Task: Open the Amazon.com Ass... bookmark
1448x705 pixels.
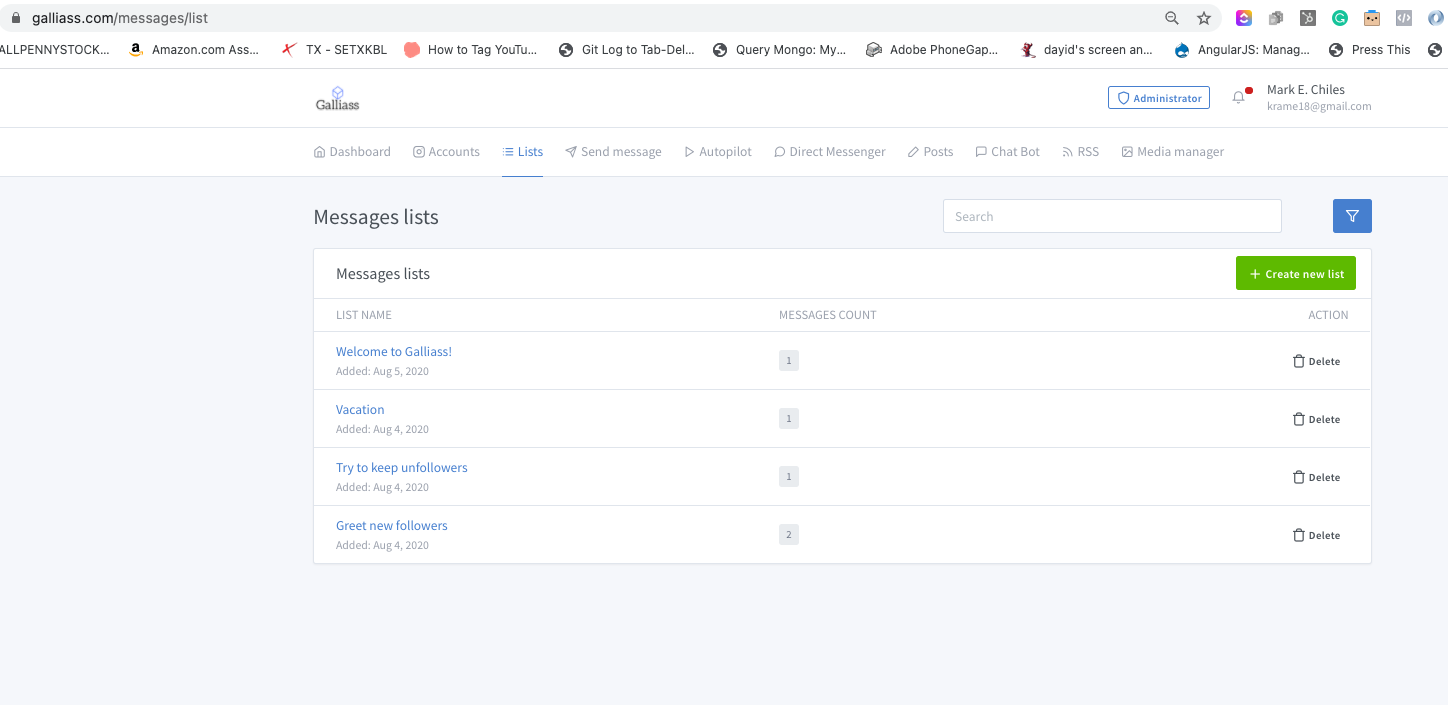Action: click(195, 50)
